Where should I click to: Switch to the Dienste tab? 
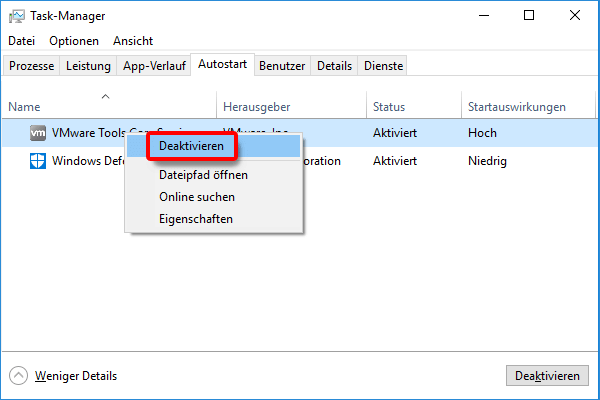point(383,66)
